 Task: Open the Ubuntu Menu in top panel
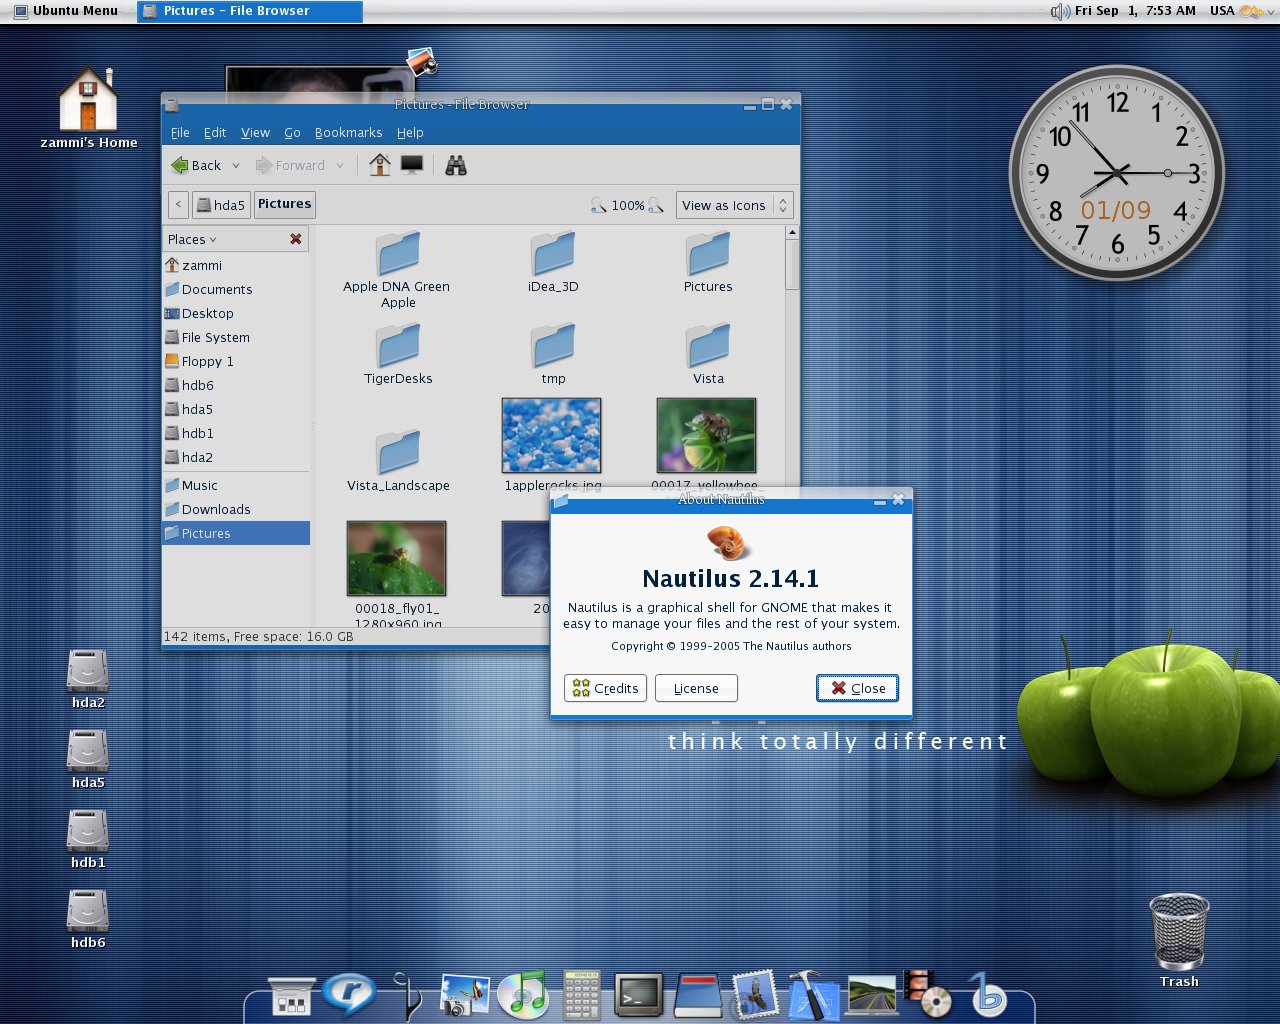pos(65,11)
